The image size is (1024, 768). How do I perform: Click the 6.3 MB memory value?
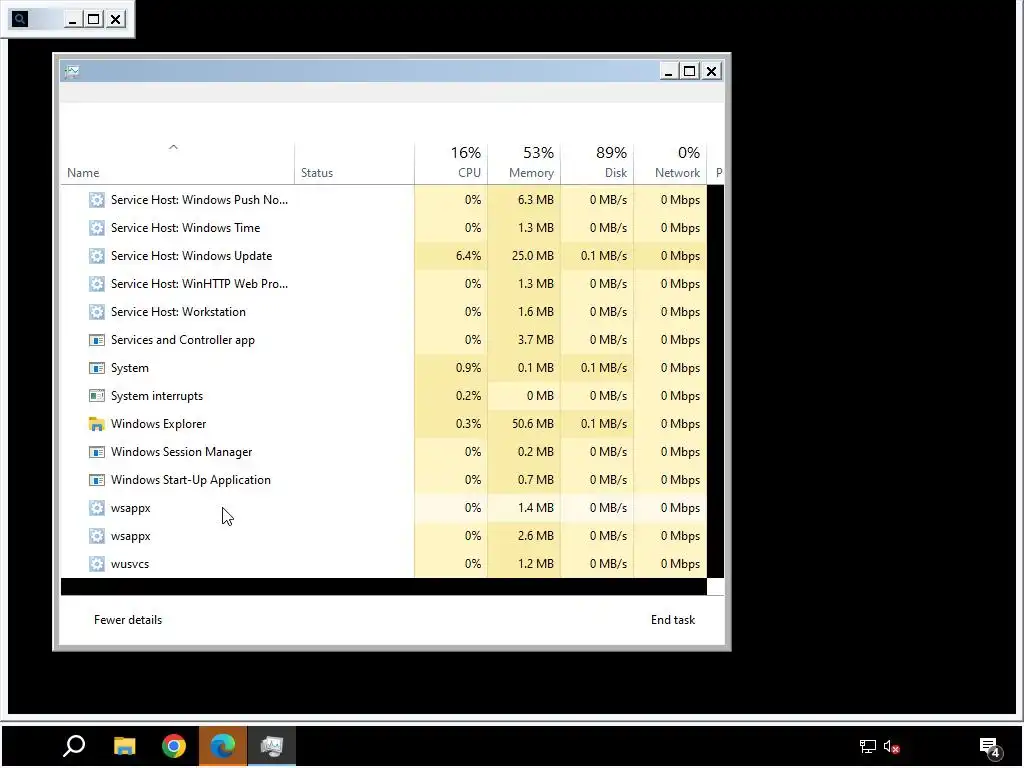click(x=536, y=200)
